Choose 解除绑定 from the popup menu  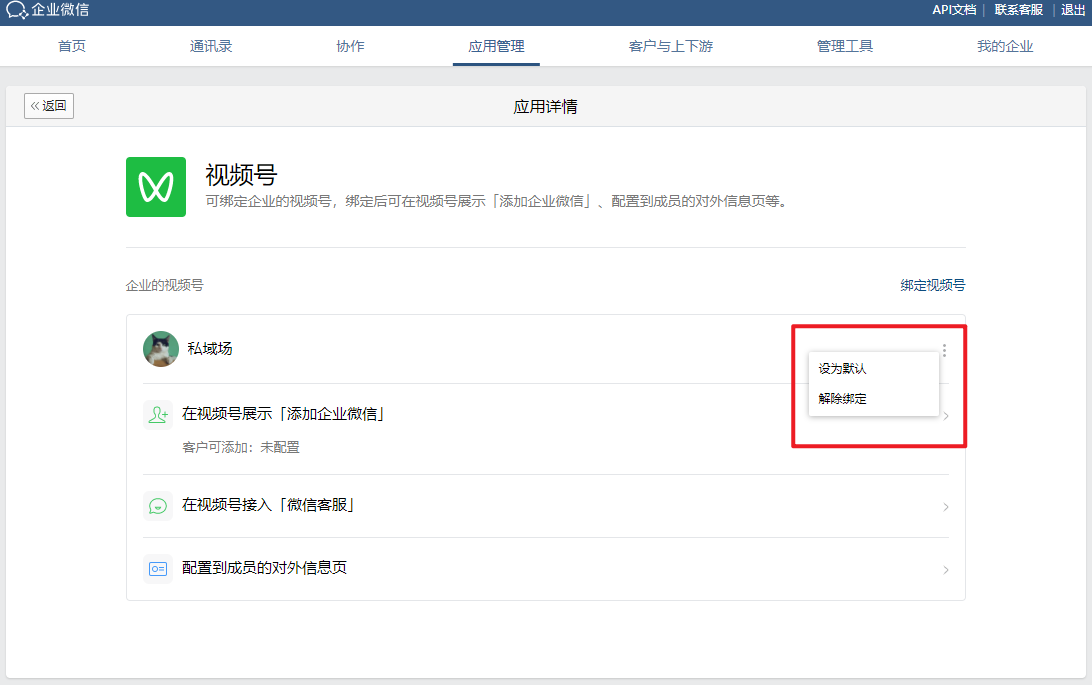843,399
